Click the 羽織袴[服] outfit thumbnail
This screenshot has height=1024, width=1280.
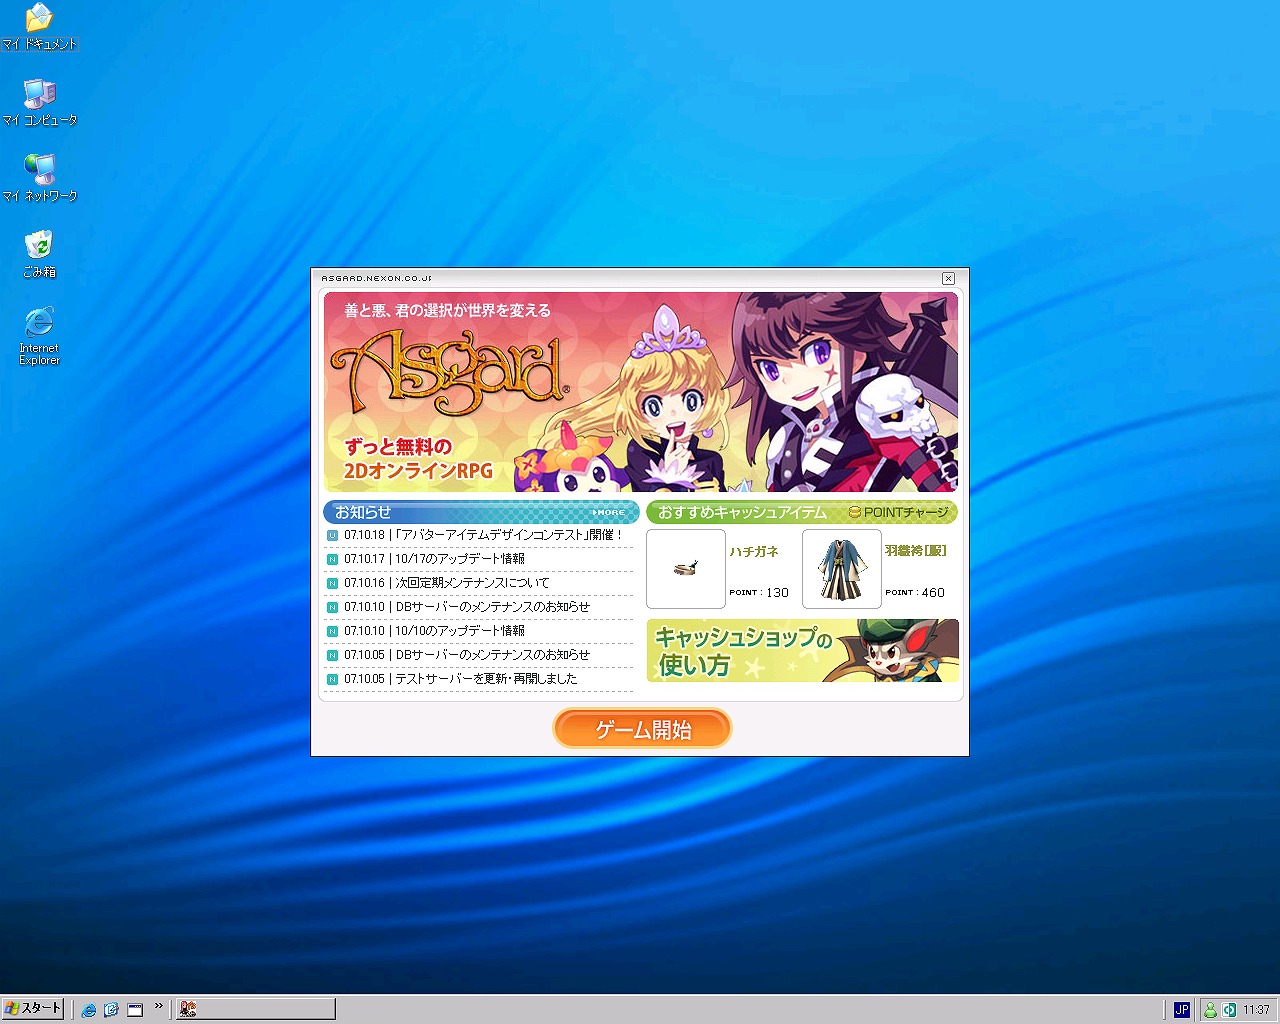[x=842, y=569]
